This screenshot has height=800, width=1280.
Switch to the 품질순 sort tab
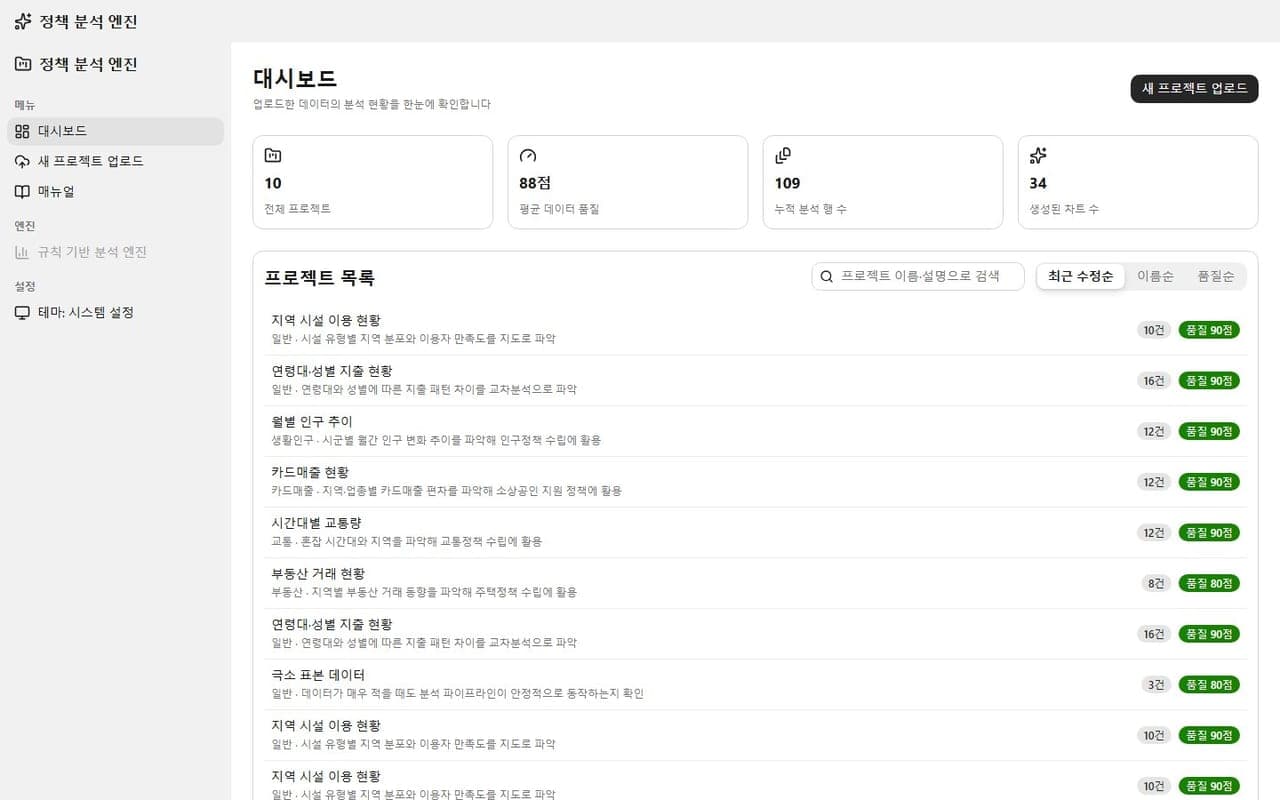1215,276
